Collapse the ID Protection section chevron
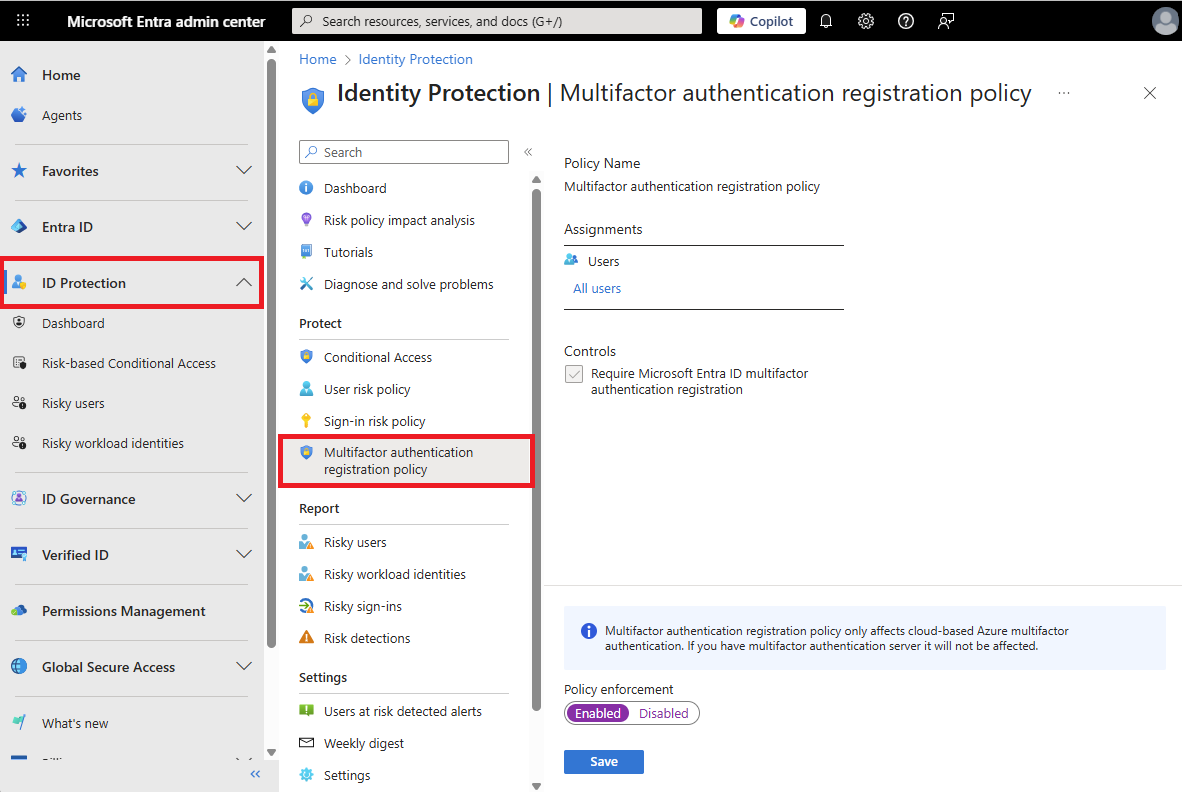 click(243, 283)
